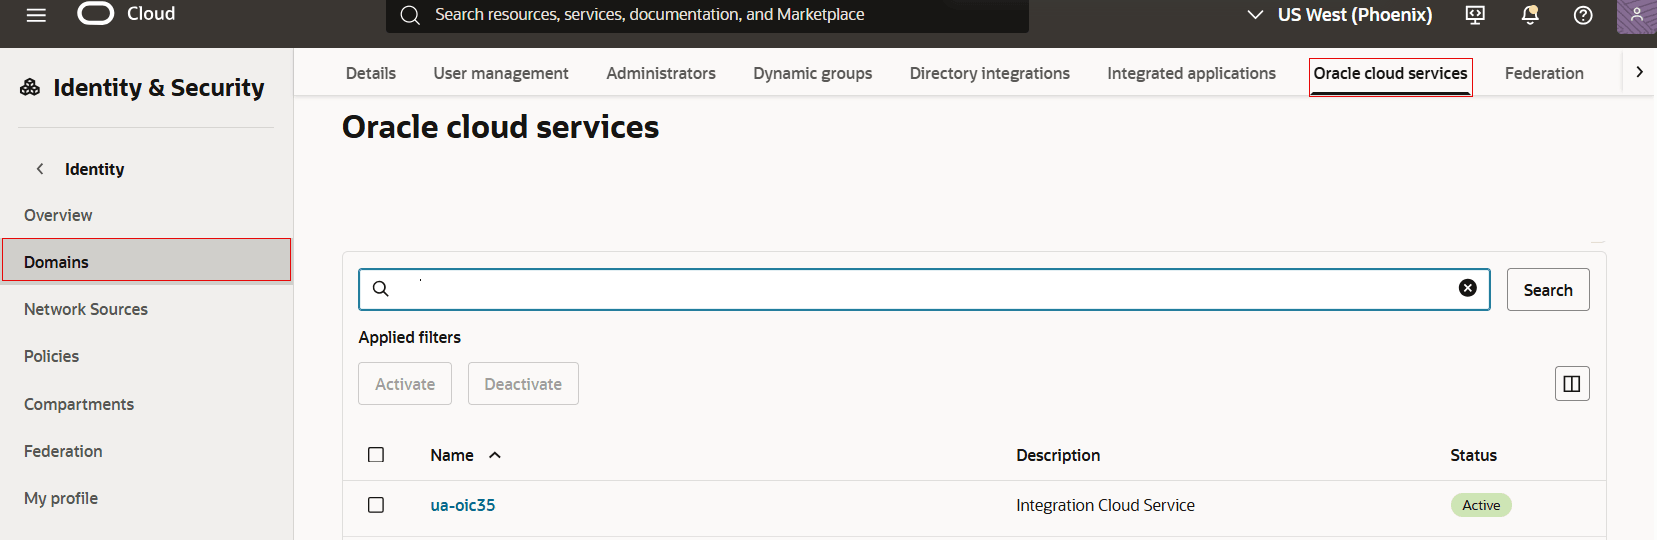
Task: Open Network Sources in the sidebar
Action: 86,309
